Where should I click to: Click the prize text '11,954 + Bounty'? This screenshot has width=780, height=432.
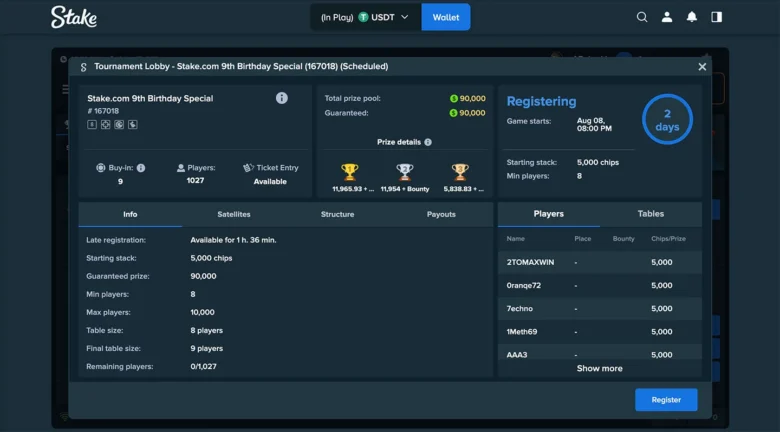coord(404,189)
